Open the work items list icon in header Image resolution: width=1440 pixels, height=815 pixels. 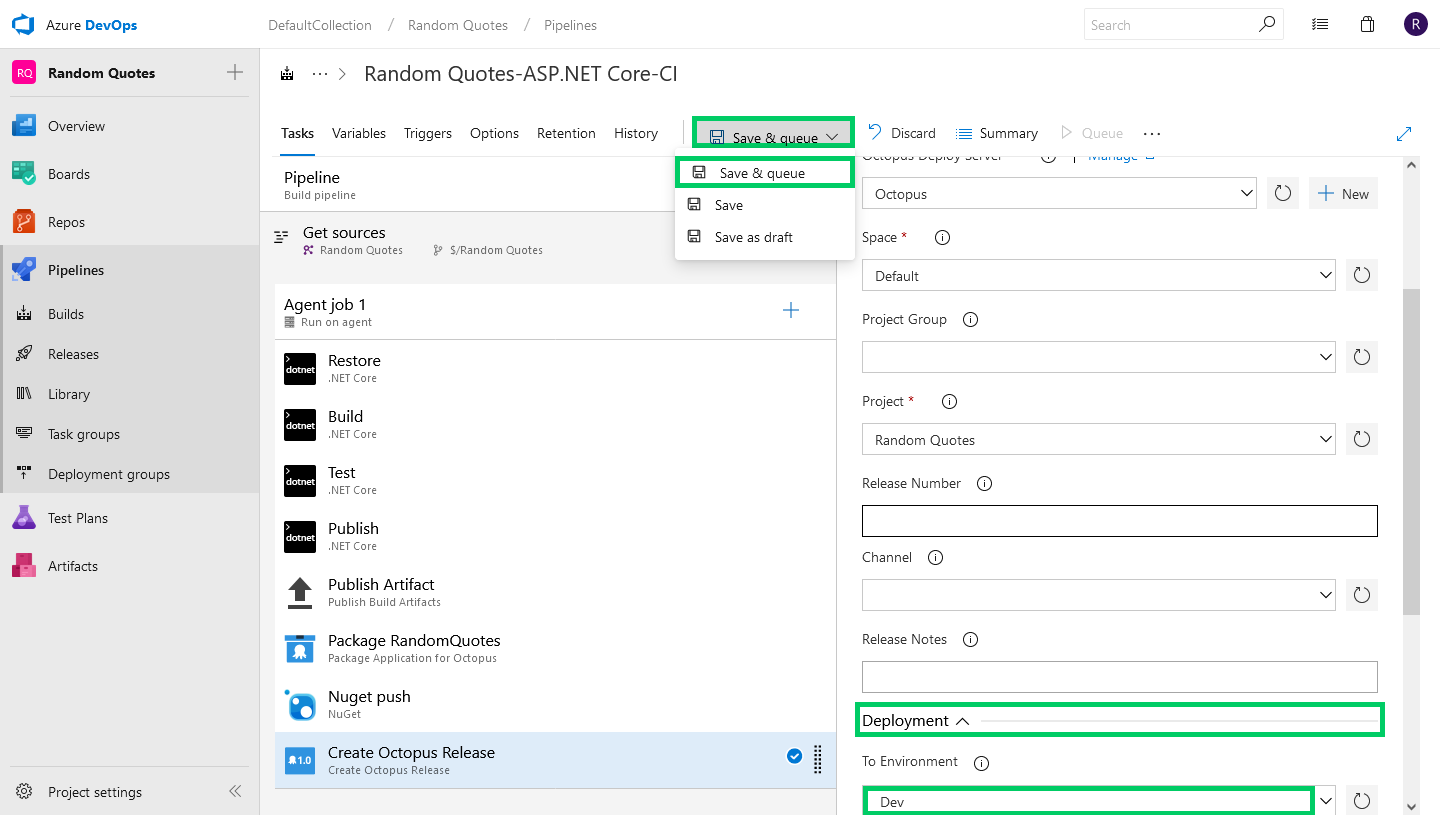pos(1320,25)
